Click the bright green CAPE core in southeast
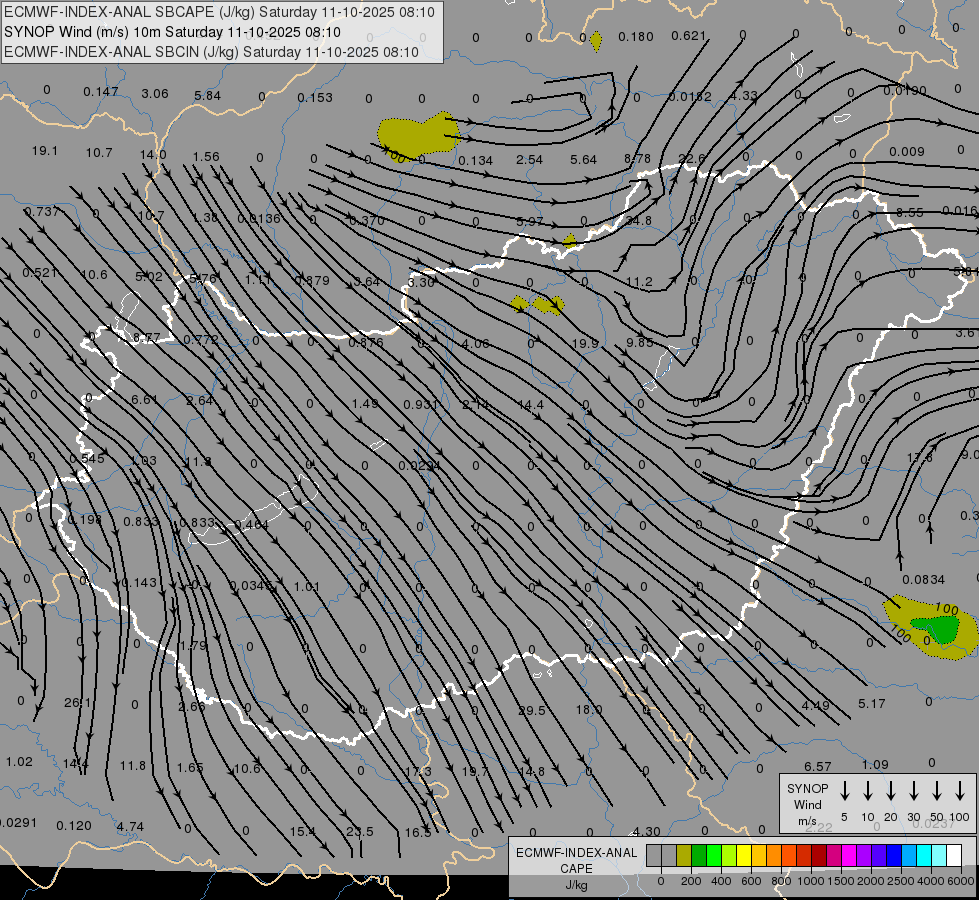Screen dimensions: 979x900 click(x=940, y=629)
